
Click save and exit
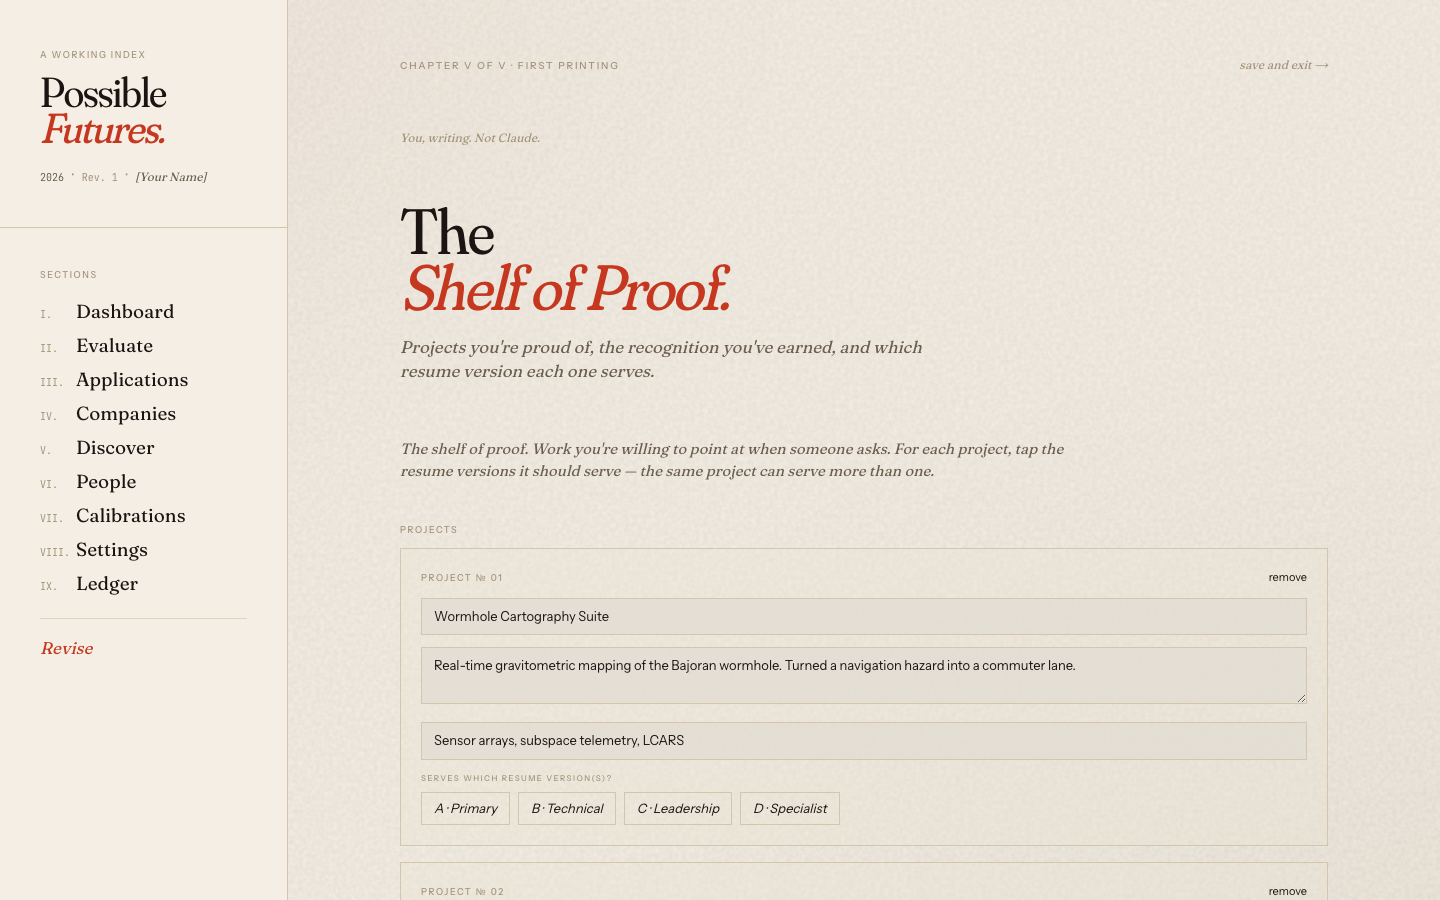(x=1283, y=65)
